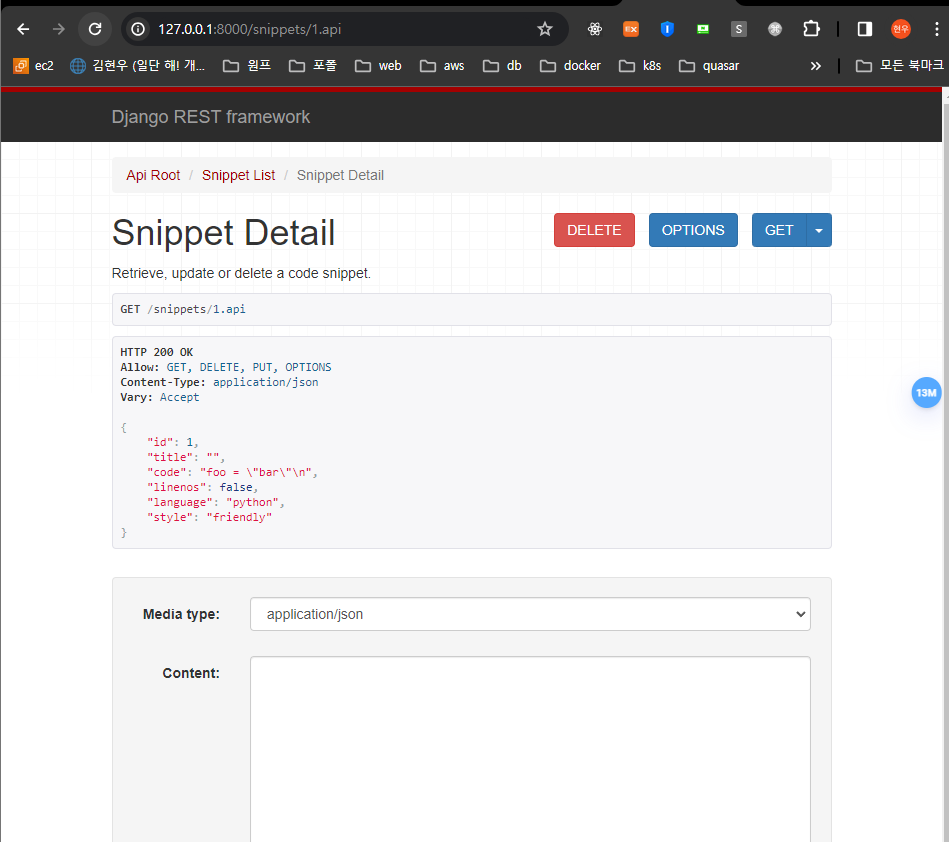Image resolution: width=949 pixels, height=842 pixels.
Task: Click the OPTIONS button
Action: pos(692,230)
